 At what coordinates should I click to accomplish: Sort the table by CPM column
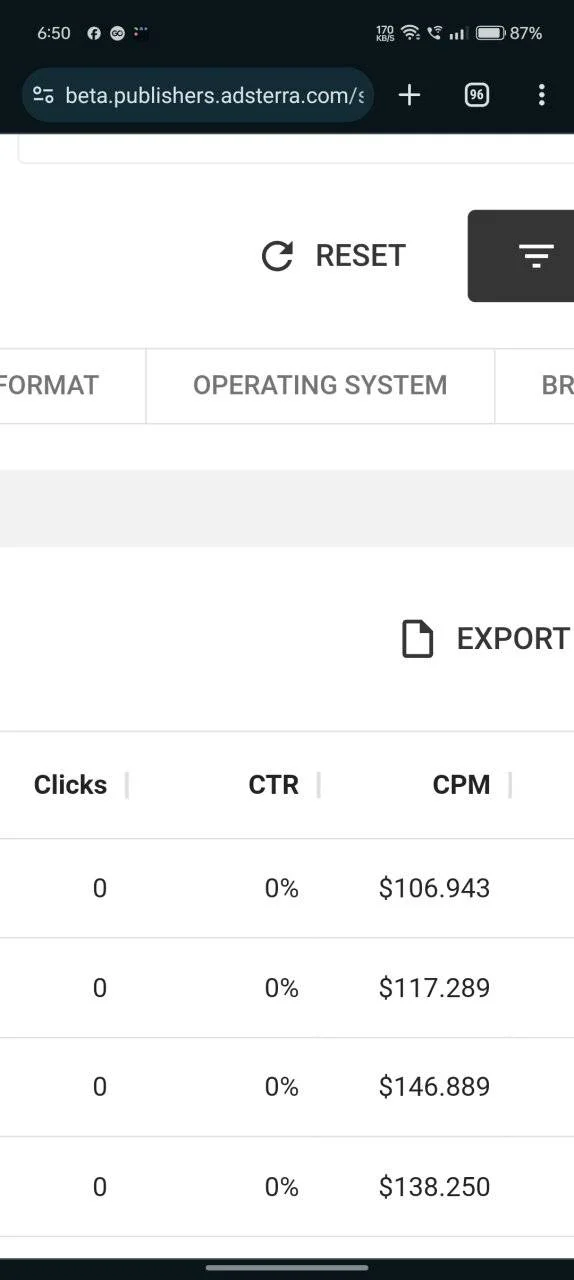(461, 785)
